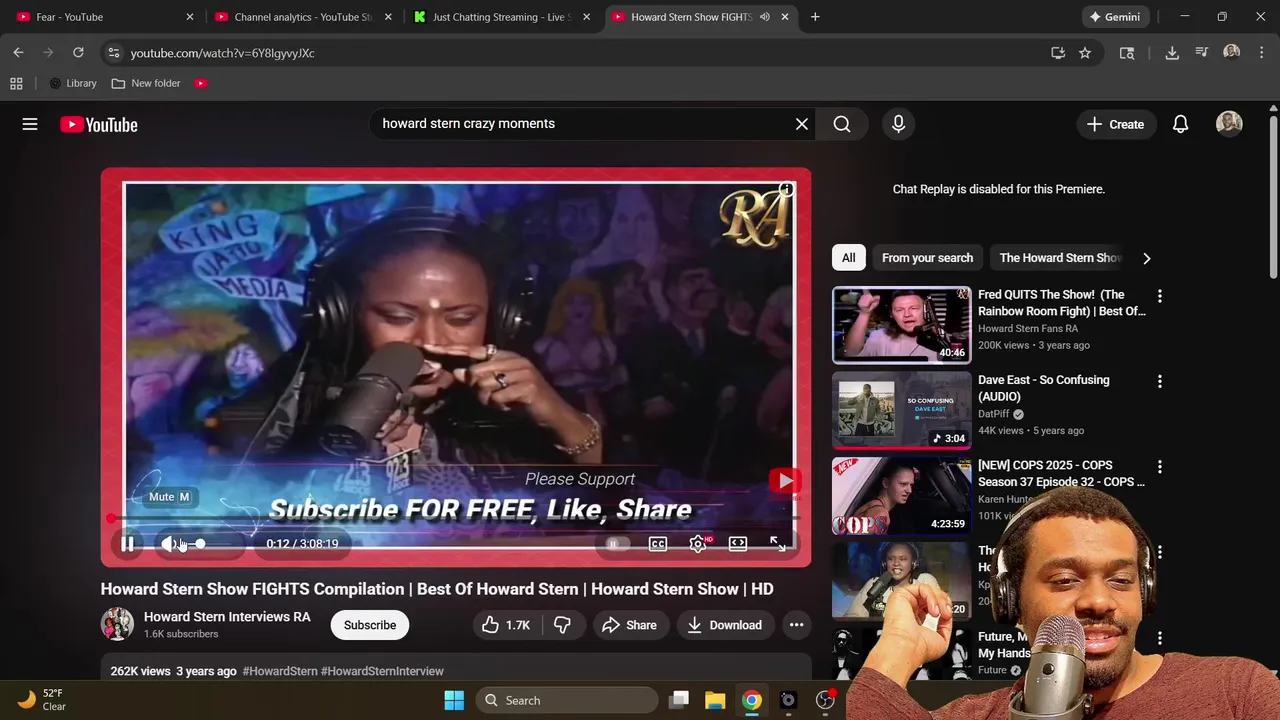The image size is (1280, 720).
Task: View site information icon in address bar
Action: tap(113, 53)
